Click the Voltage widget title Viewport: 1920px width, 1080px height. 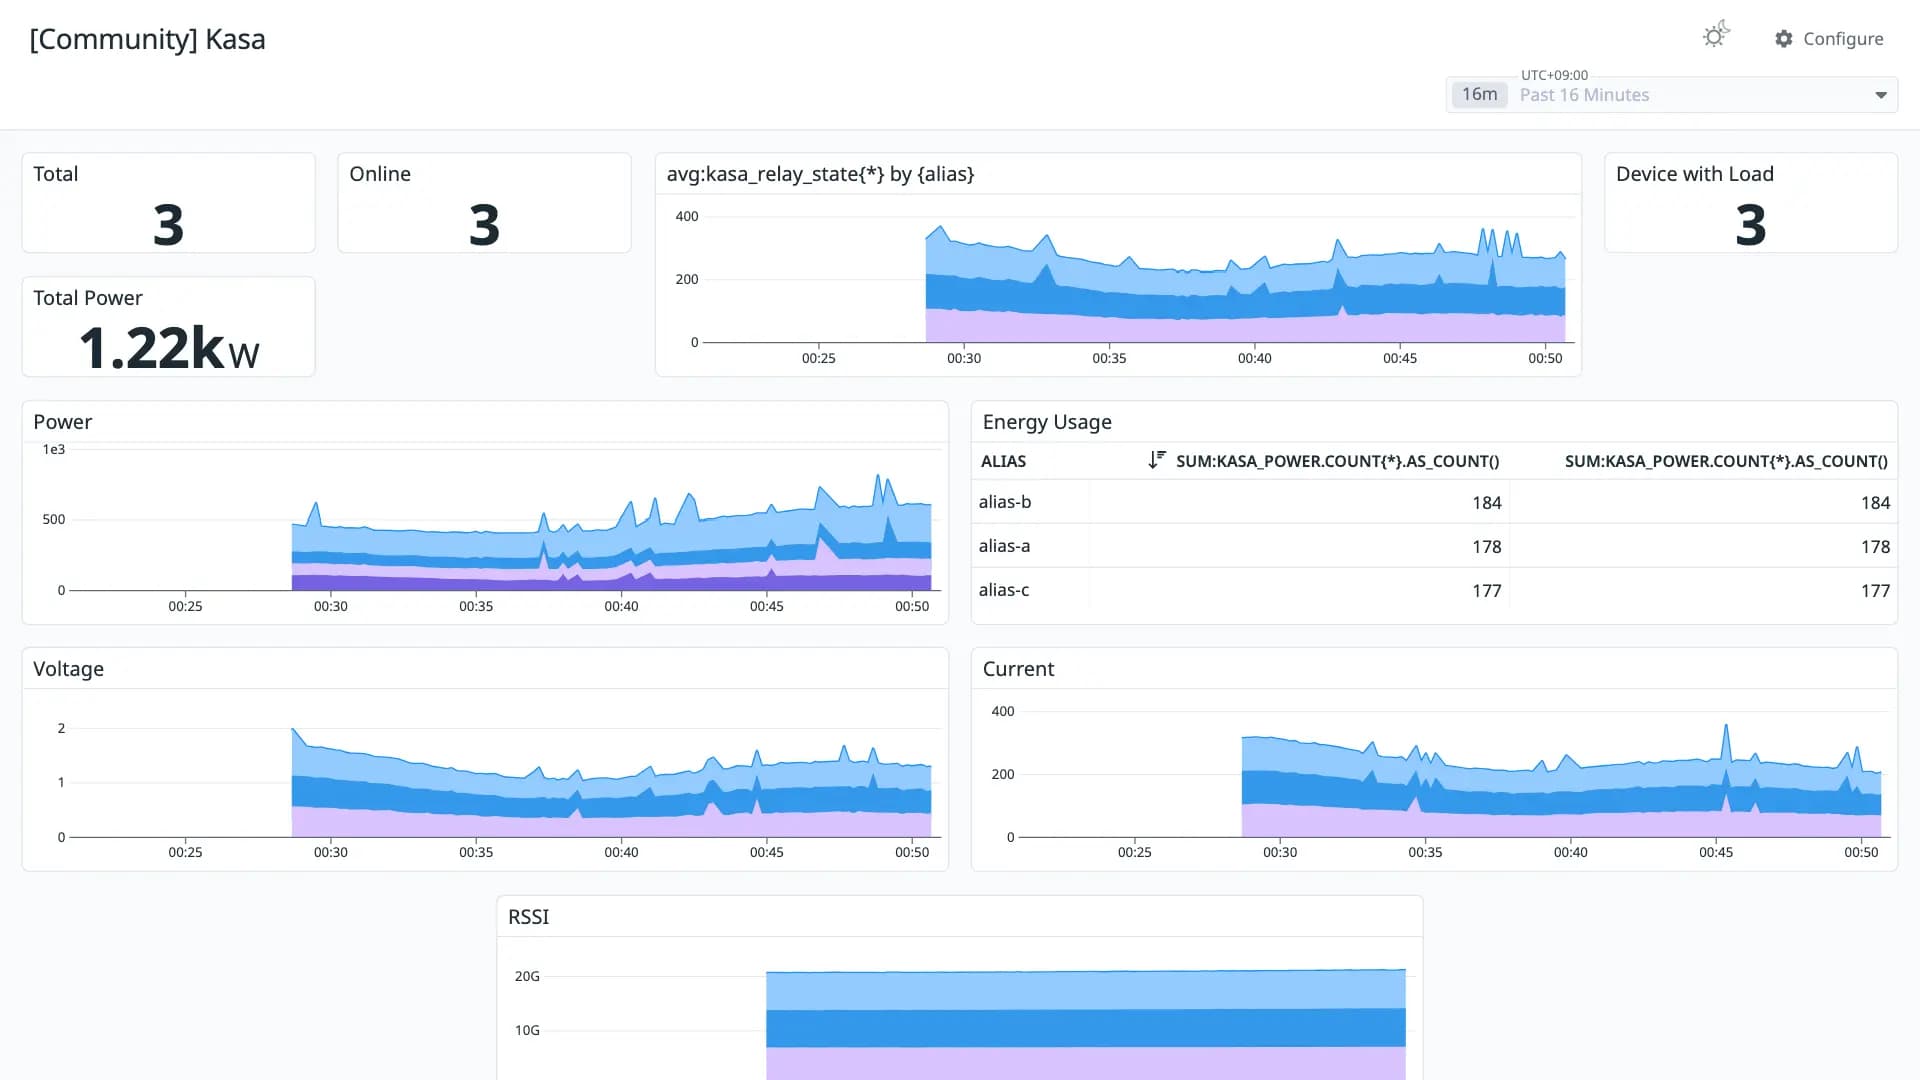[68, 669]
